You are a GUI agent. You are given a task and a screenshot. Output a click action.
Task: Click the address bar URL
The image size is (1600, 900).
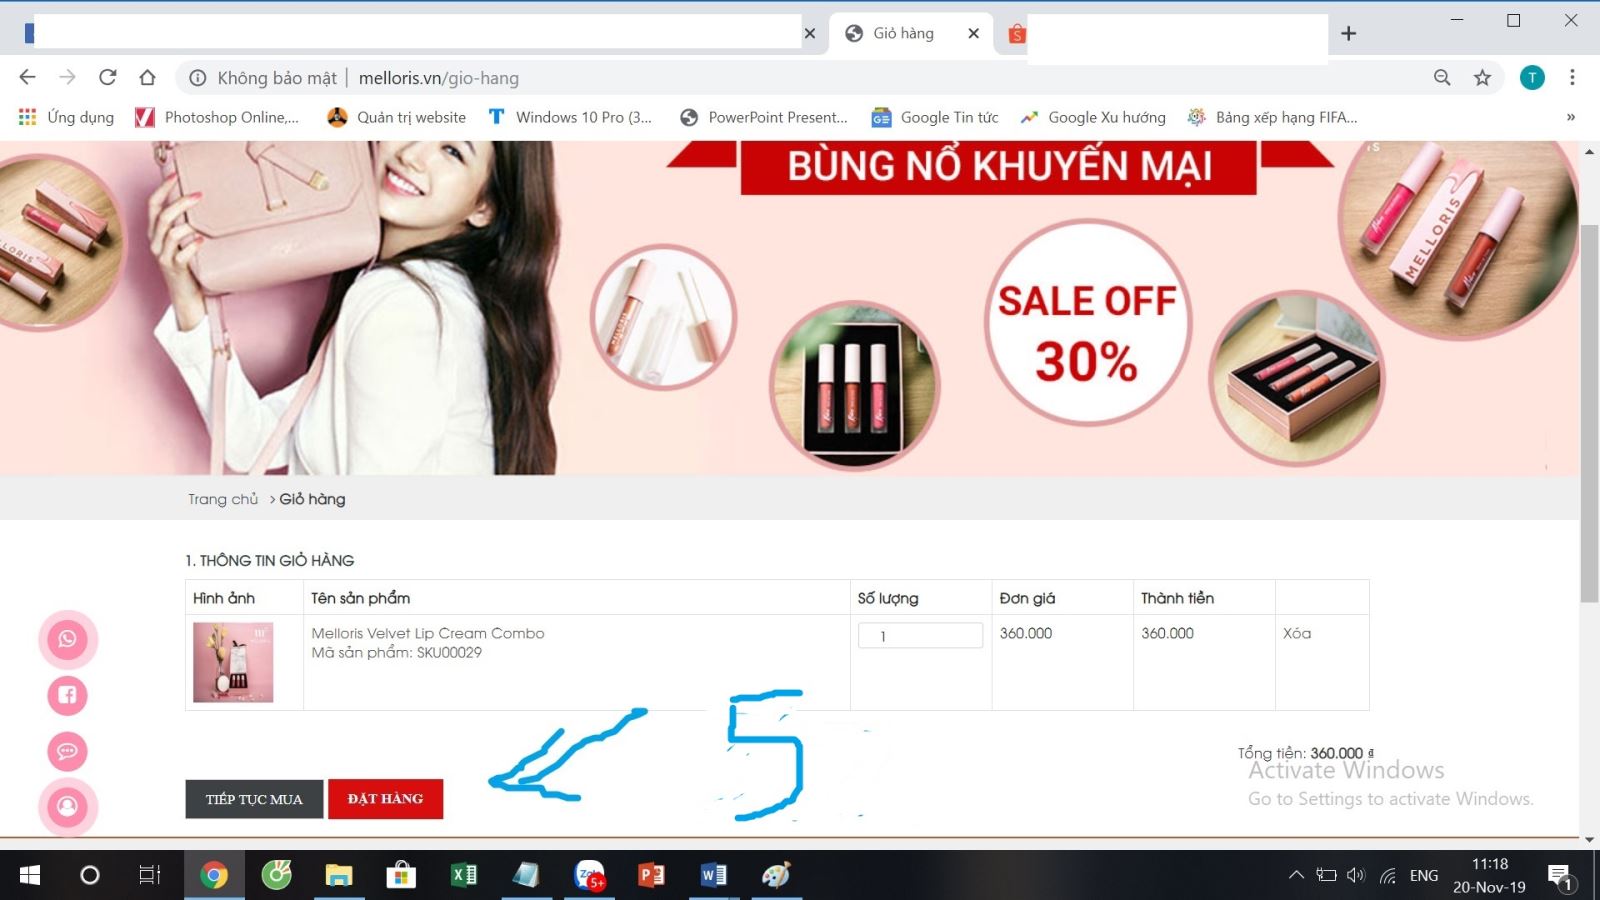click(439, 78)
